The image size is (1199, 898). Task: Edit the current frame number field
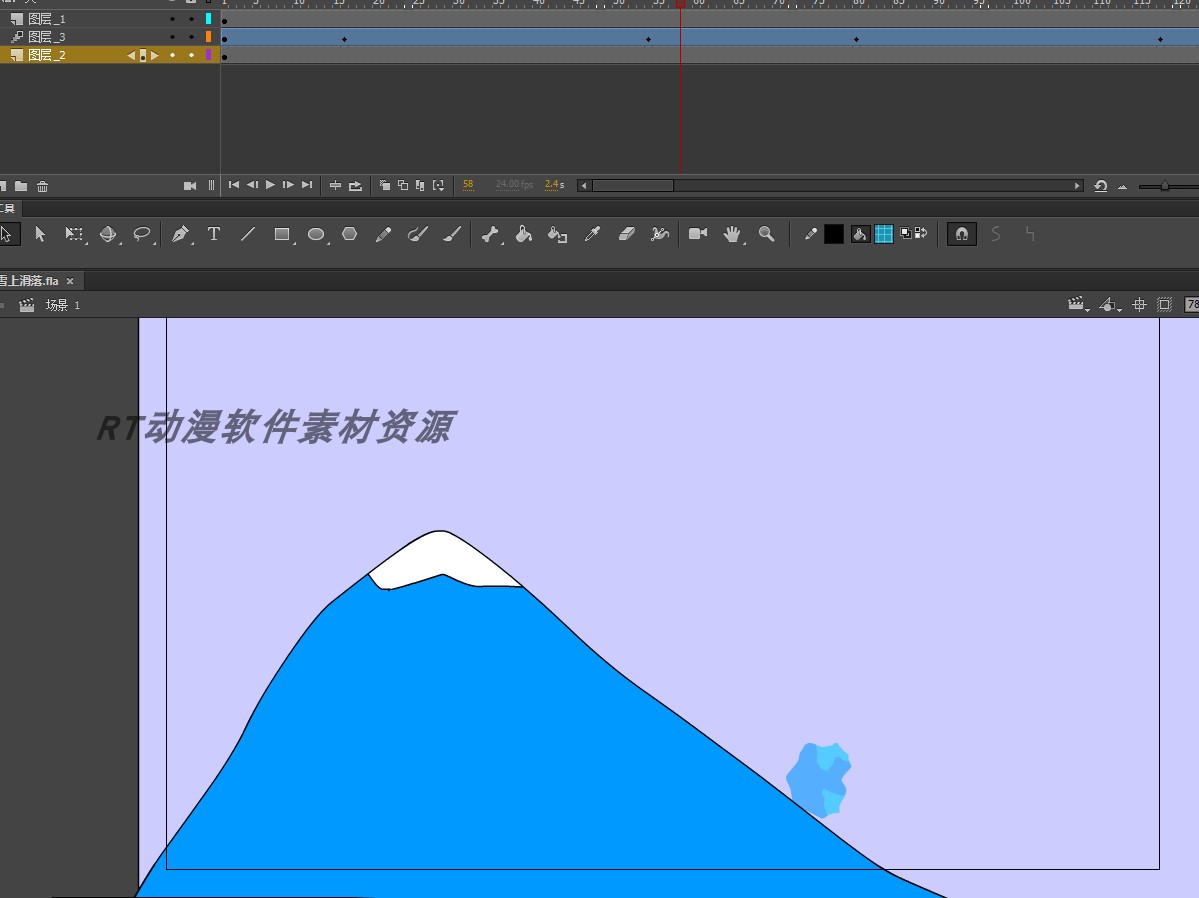(467, 185)
